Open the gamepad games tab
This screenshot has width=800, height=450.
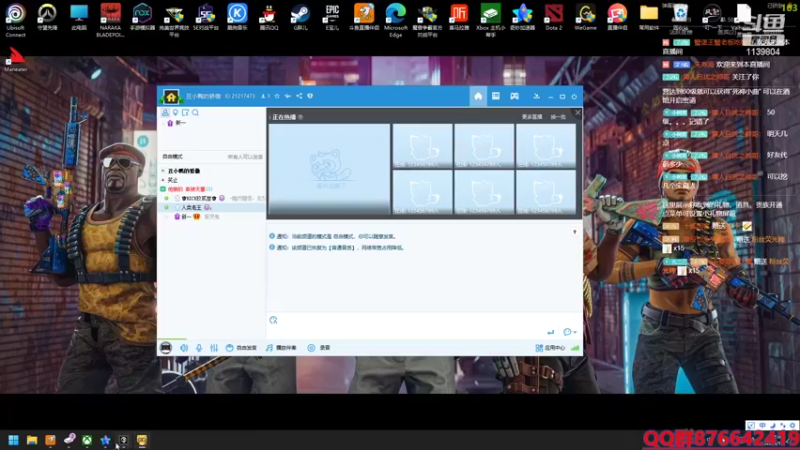(514, 96)
